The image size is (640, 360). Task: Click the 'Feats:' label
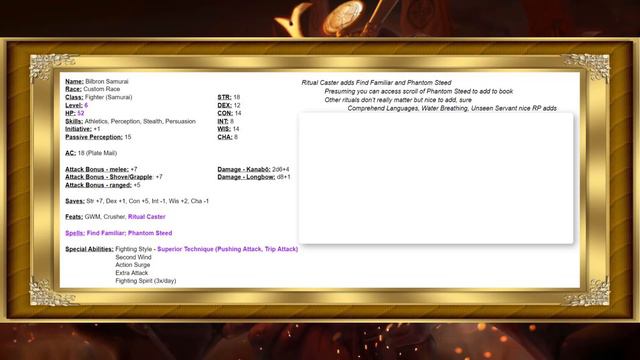pos(74,217)
